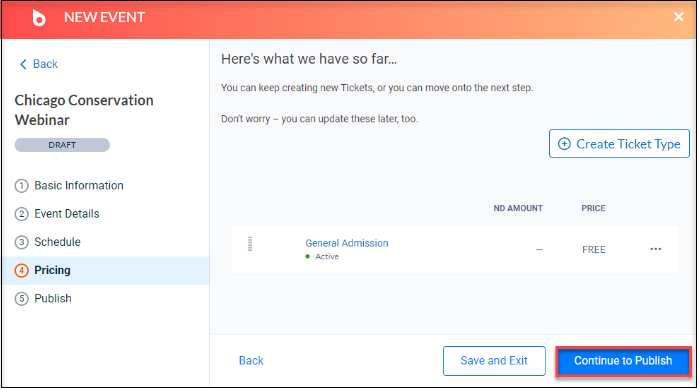The image size is (697, 388).
Task: Click the Bloomerang logo icon in header
Action: 39,18
